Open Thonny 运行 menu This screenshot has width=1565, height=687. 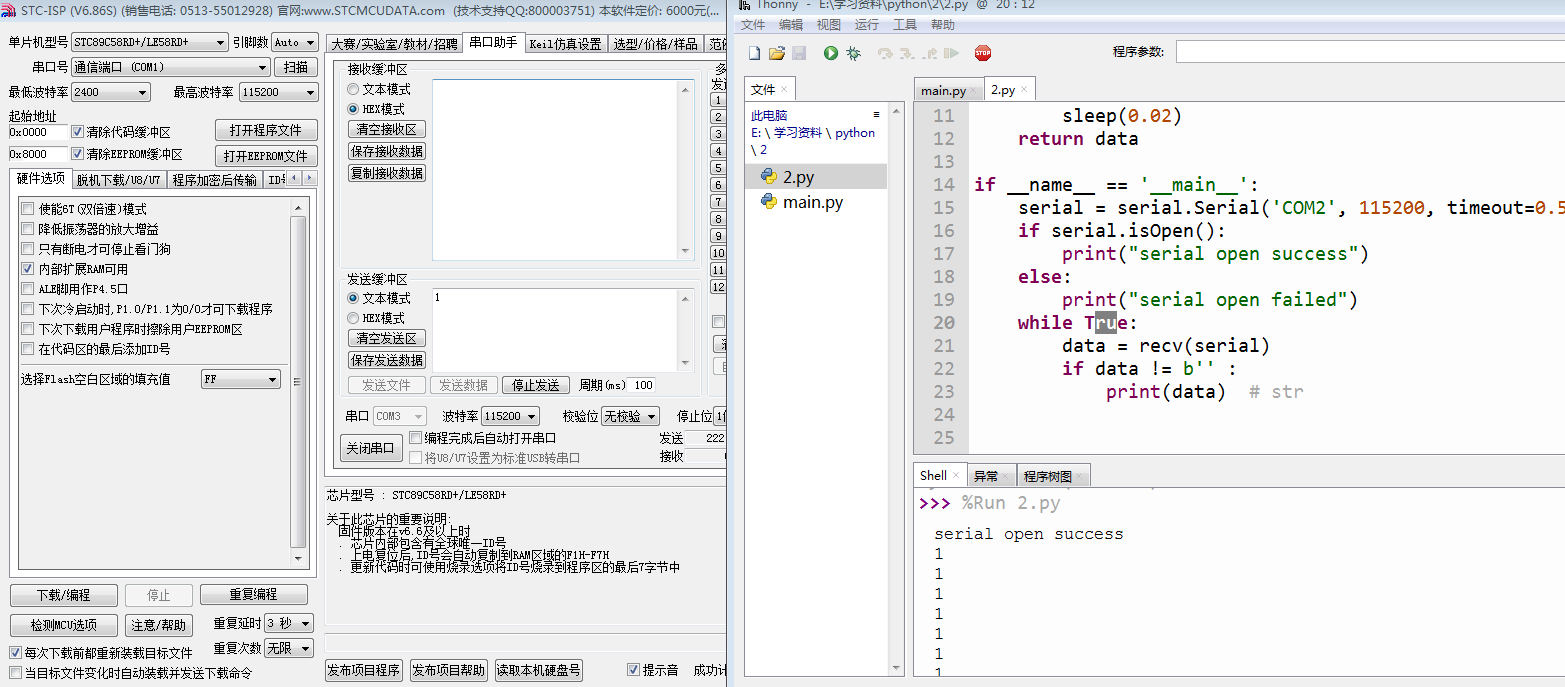point(867,25)
